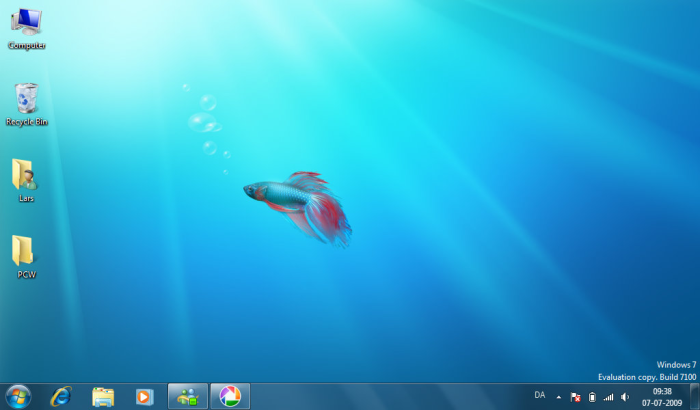Open the speaker volume control icon
The height and width of the screenshot is (410, 700).
tap(625, 397)
